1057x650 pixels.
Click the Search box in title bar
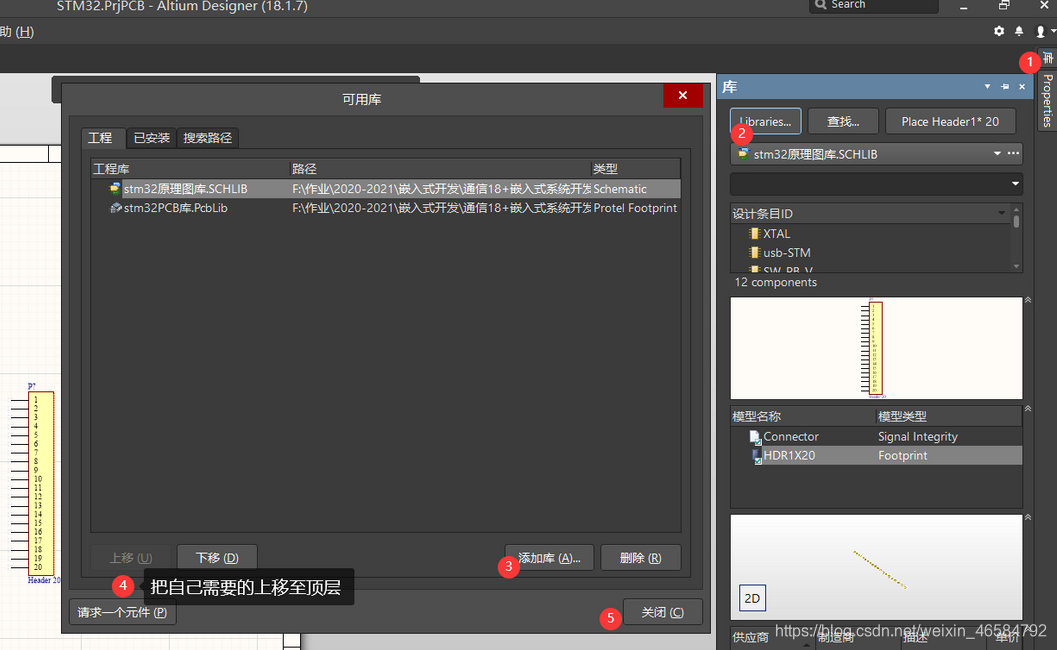click(874, 5)
